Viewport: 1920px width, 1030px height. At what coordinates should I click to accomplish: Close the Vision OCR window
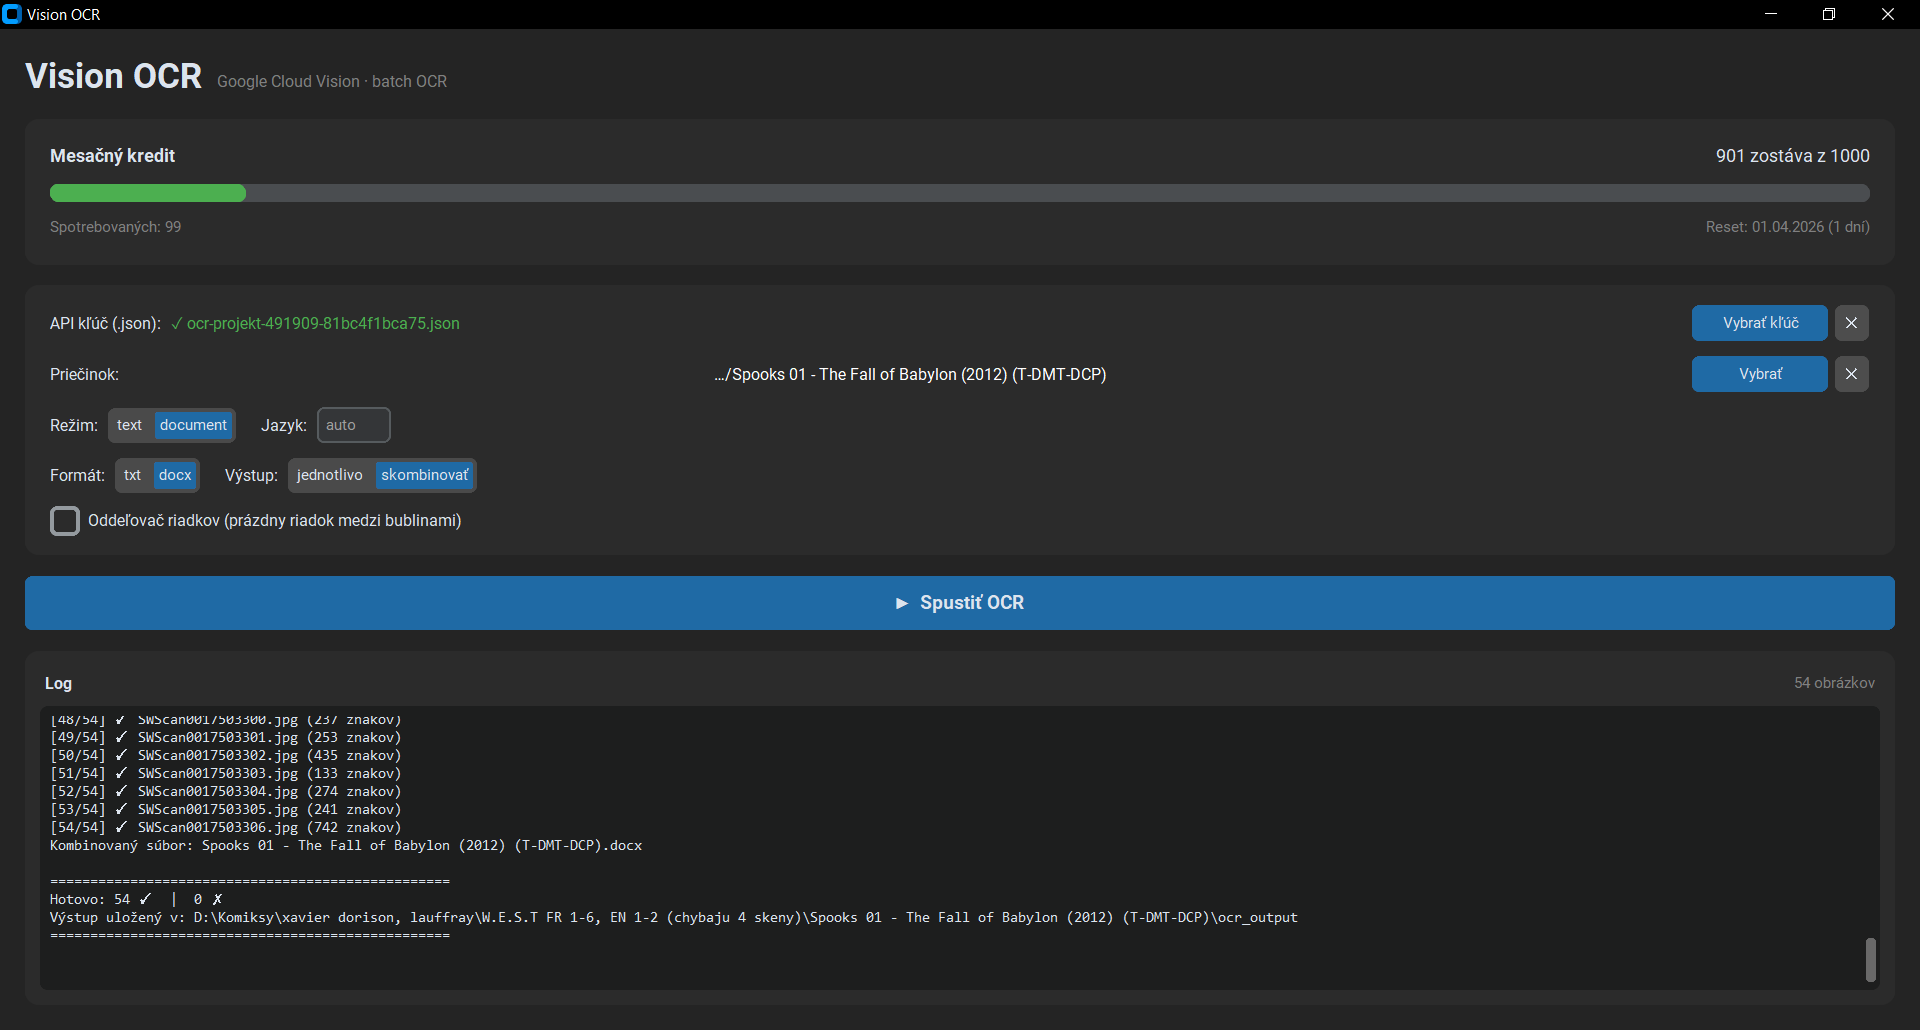click(1888, 14)
